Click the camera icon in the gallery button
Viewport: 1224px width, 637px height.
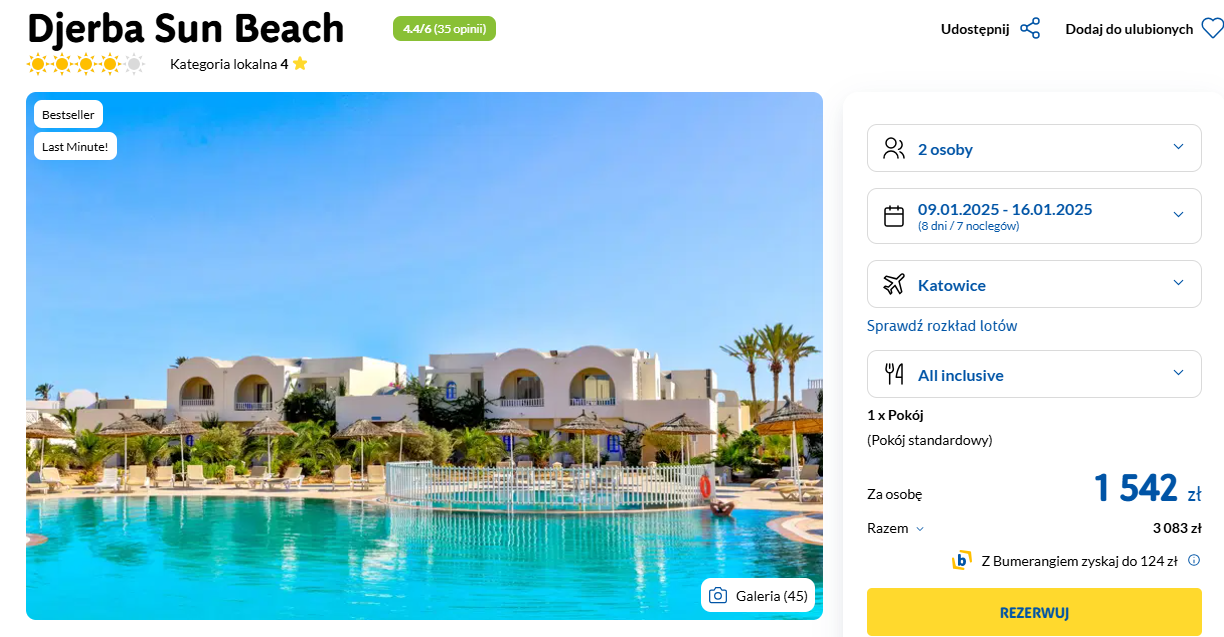(717, 596)
